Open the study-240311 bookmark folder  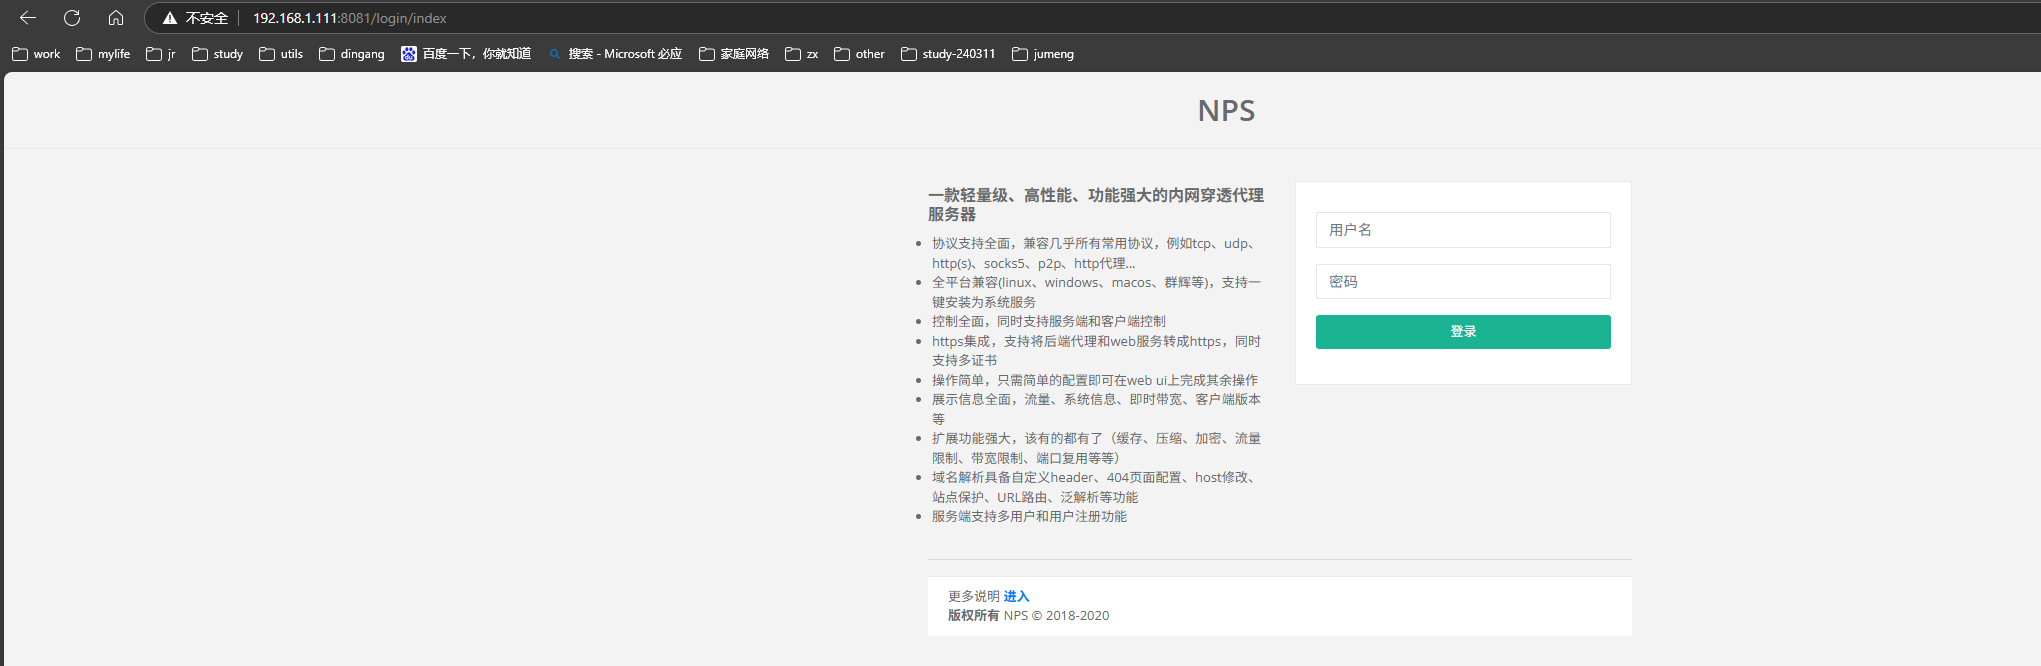948,54
